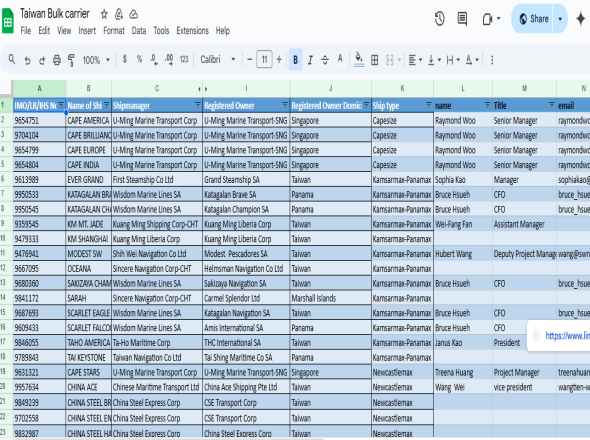Format as percent
Viewport: 590px width, 440px height.
(140, 59)
